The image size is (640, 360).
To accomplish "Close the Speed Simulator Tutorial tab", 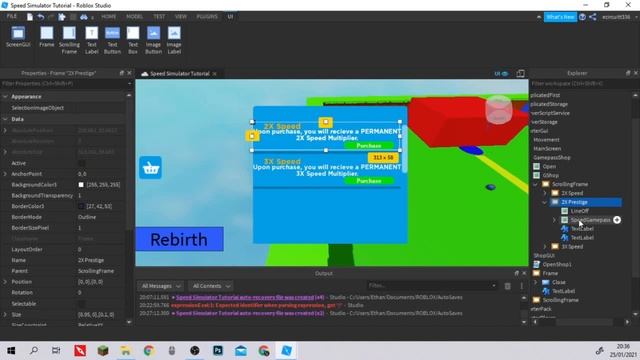I will point(214,73).
